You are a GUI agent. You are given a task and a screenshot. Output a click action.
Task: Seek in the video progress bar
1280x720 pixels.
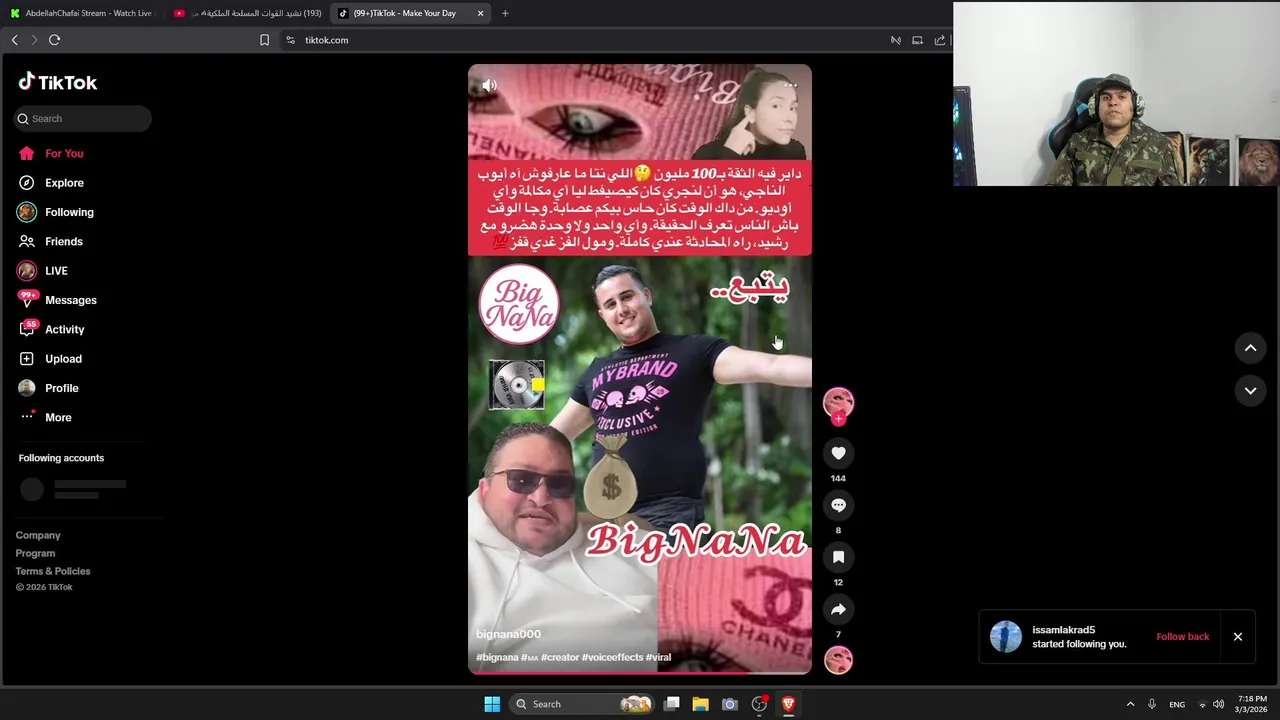click(x=640, y=673)
